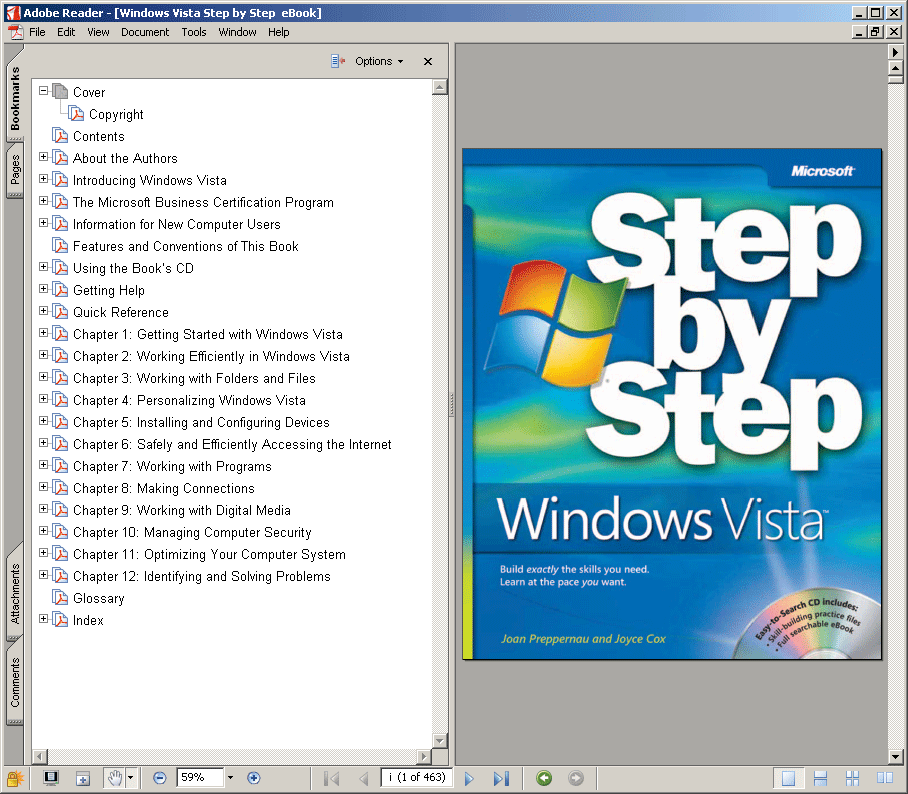Go to Chapter 6: Safely and Efficiently Accessing the Internet
The width and height of the screenshot is (908, 794).
coord(232,444)
